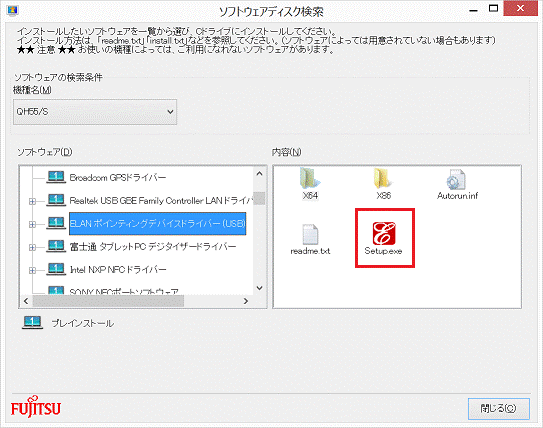Click the Realtek USB GBE LAN driver laptop icon
The width and height of the screenshot is (543, 428).
(56, 200)
